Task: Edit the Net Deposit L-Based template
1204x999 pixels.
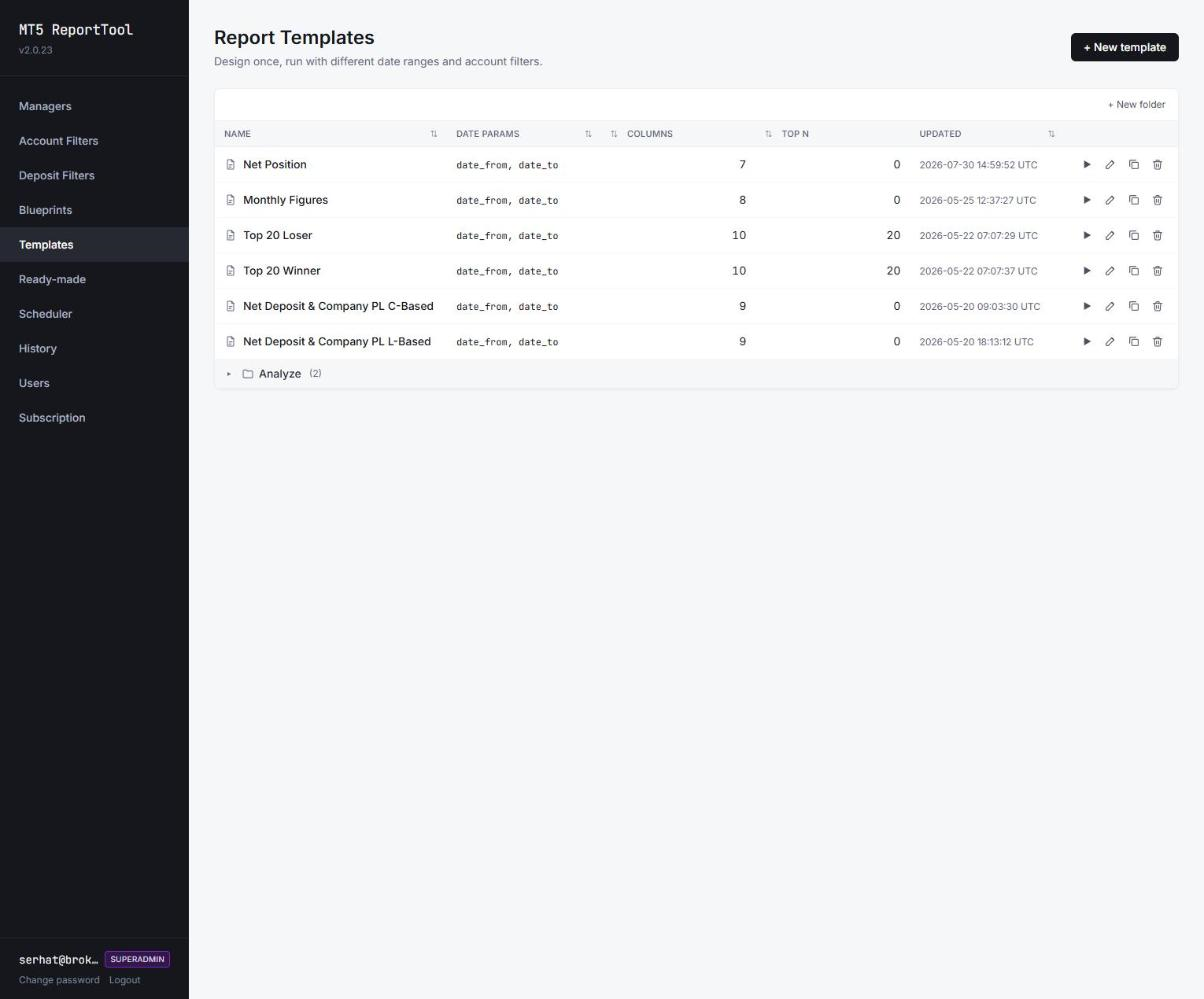Action: click(x=1110, y=342)
